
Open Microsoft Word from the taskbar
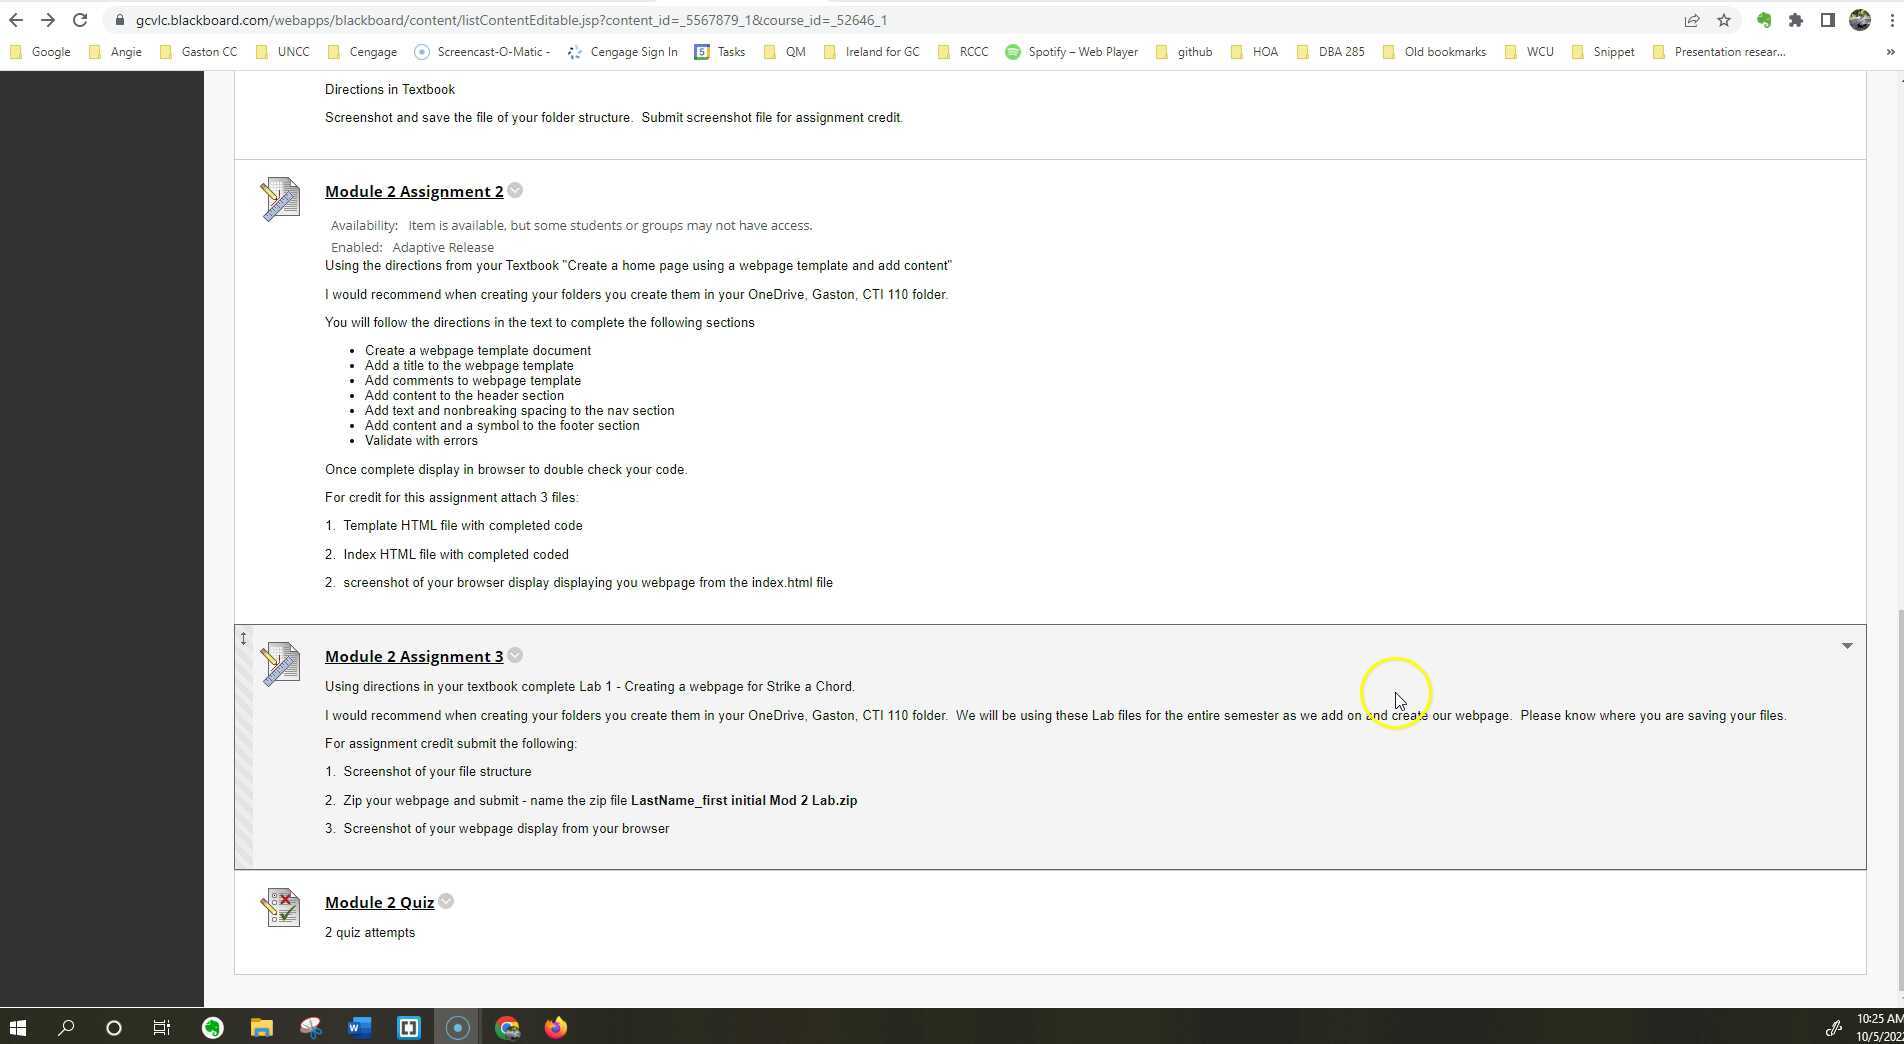point(359,1027)
